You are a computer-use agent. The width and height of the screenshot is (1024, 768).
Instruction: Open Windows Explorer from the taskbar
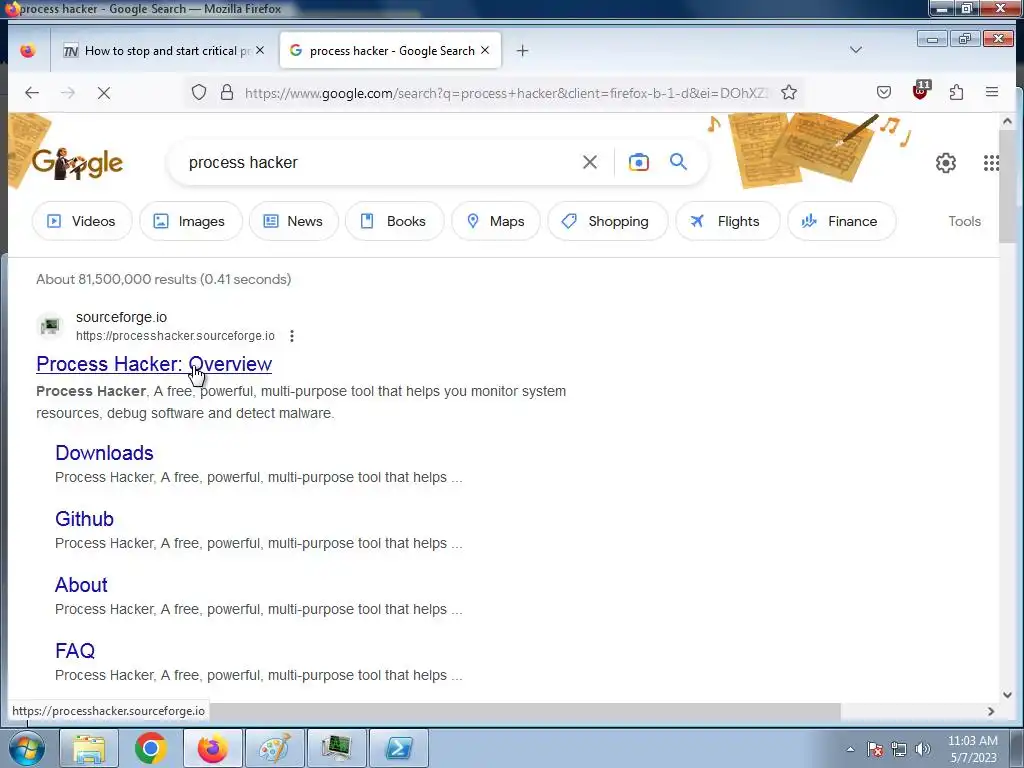tap(89, 748)
